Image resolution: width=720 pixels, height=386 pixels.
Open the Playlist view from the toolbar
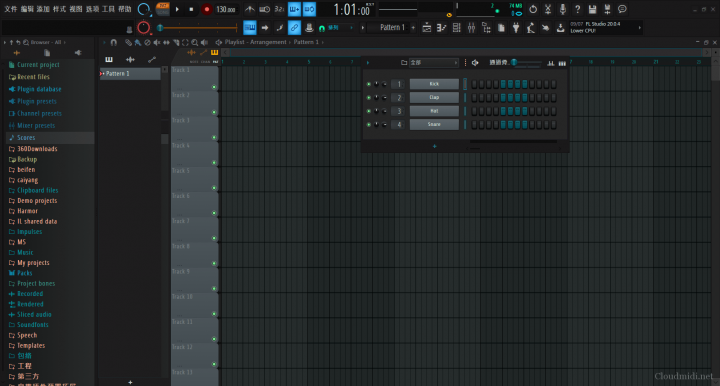click(427, 28)
